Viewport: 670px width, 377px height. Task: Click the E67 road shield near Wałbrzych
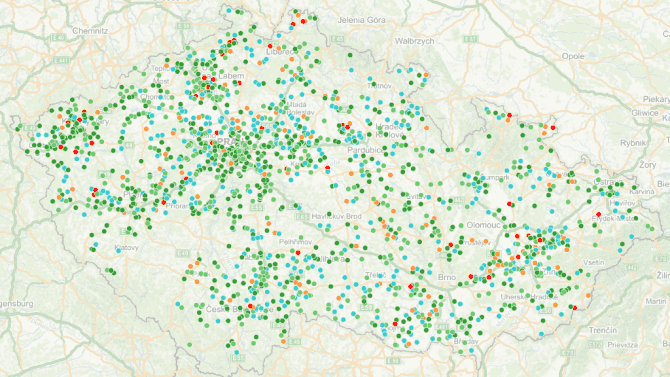470,39
